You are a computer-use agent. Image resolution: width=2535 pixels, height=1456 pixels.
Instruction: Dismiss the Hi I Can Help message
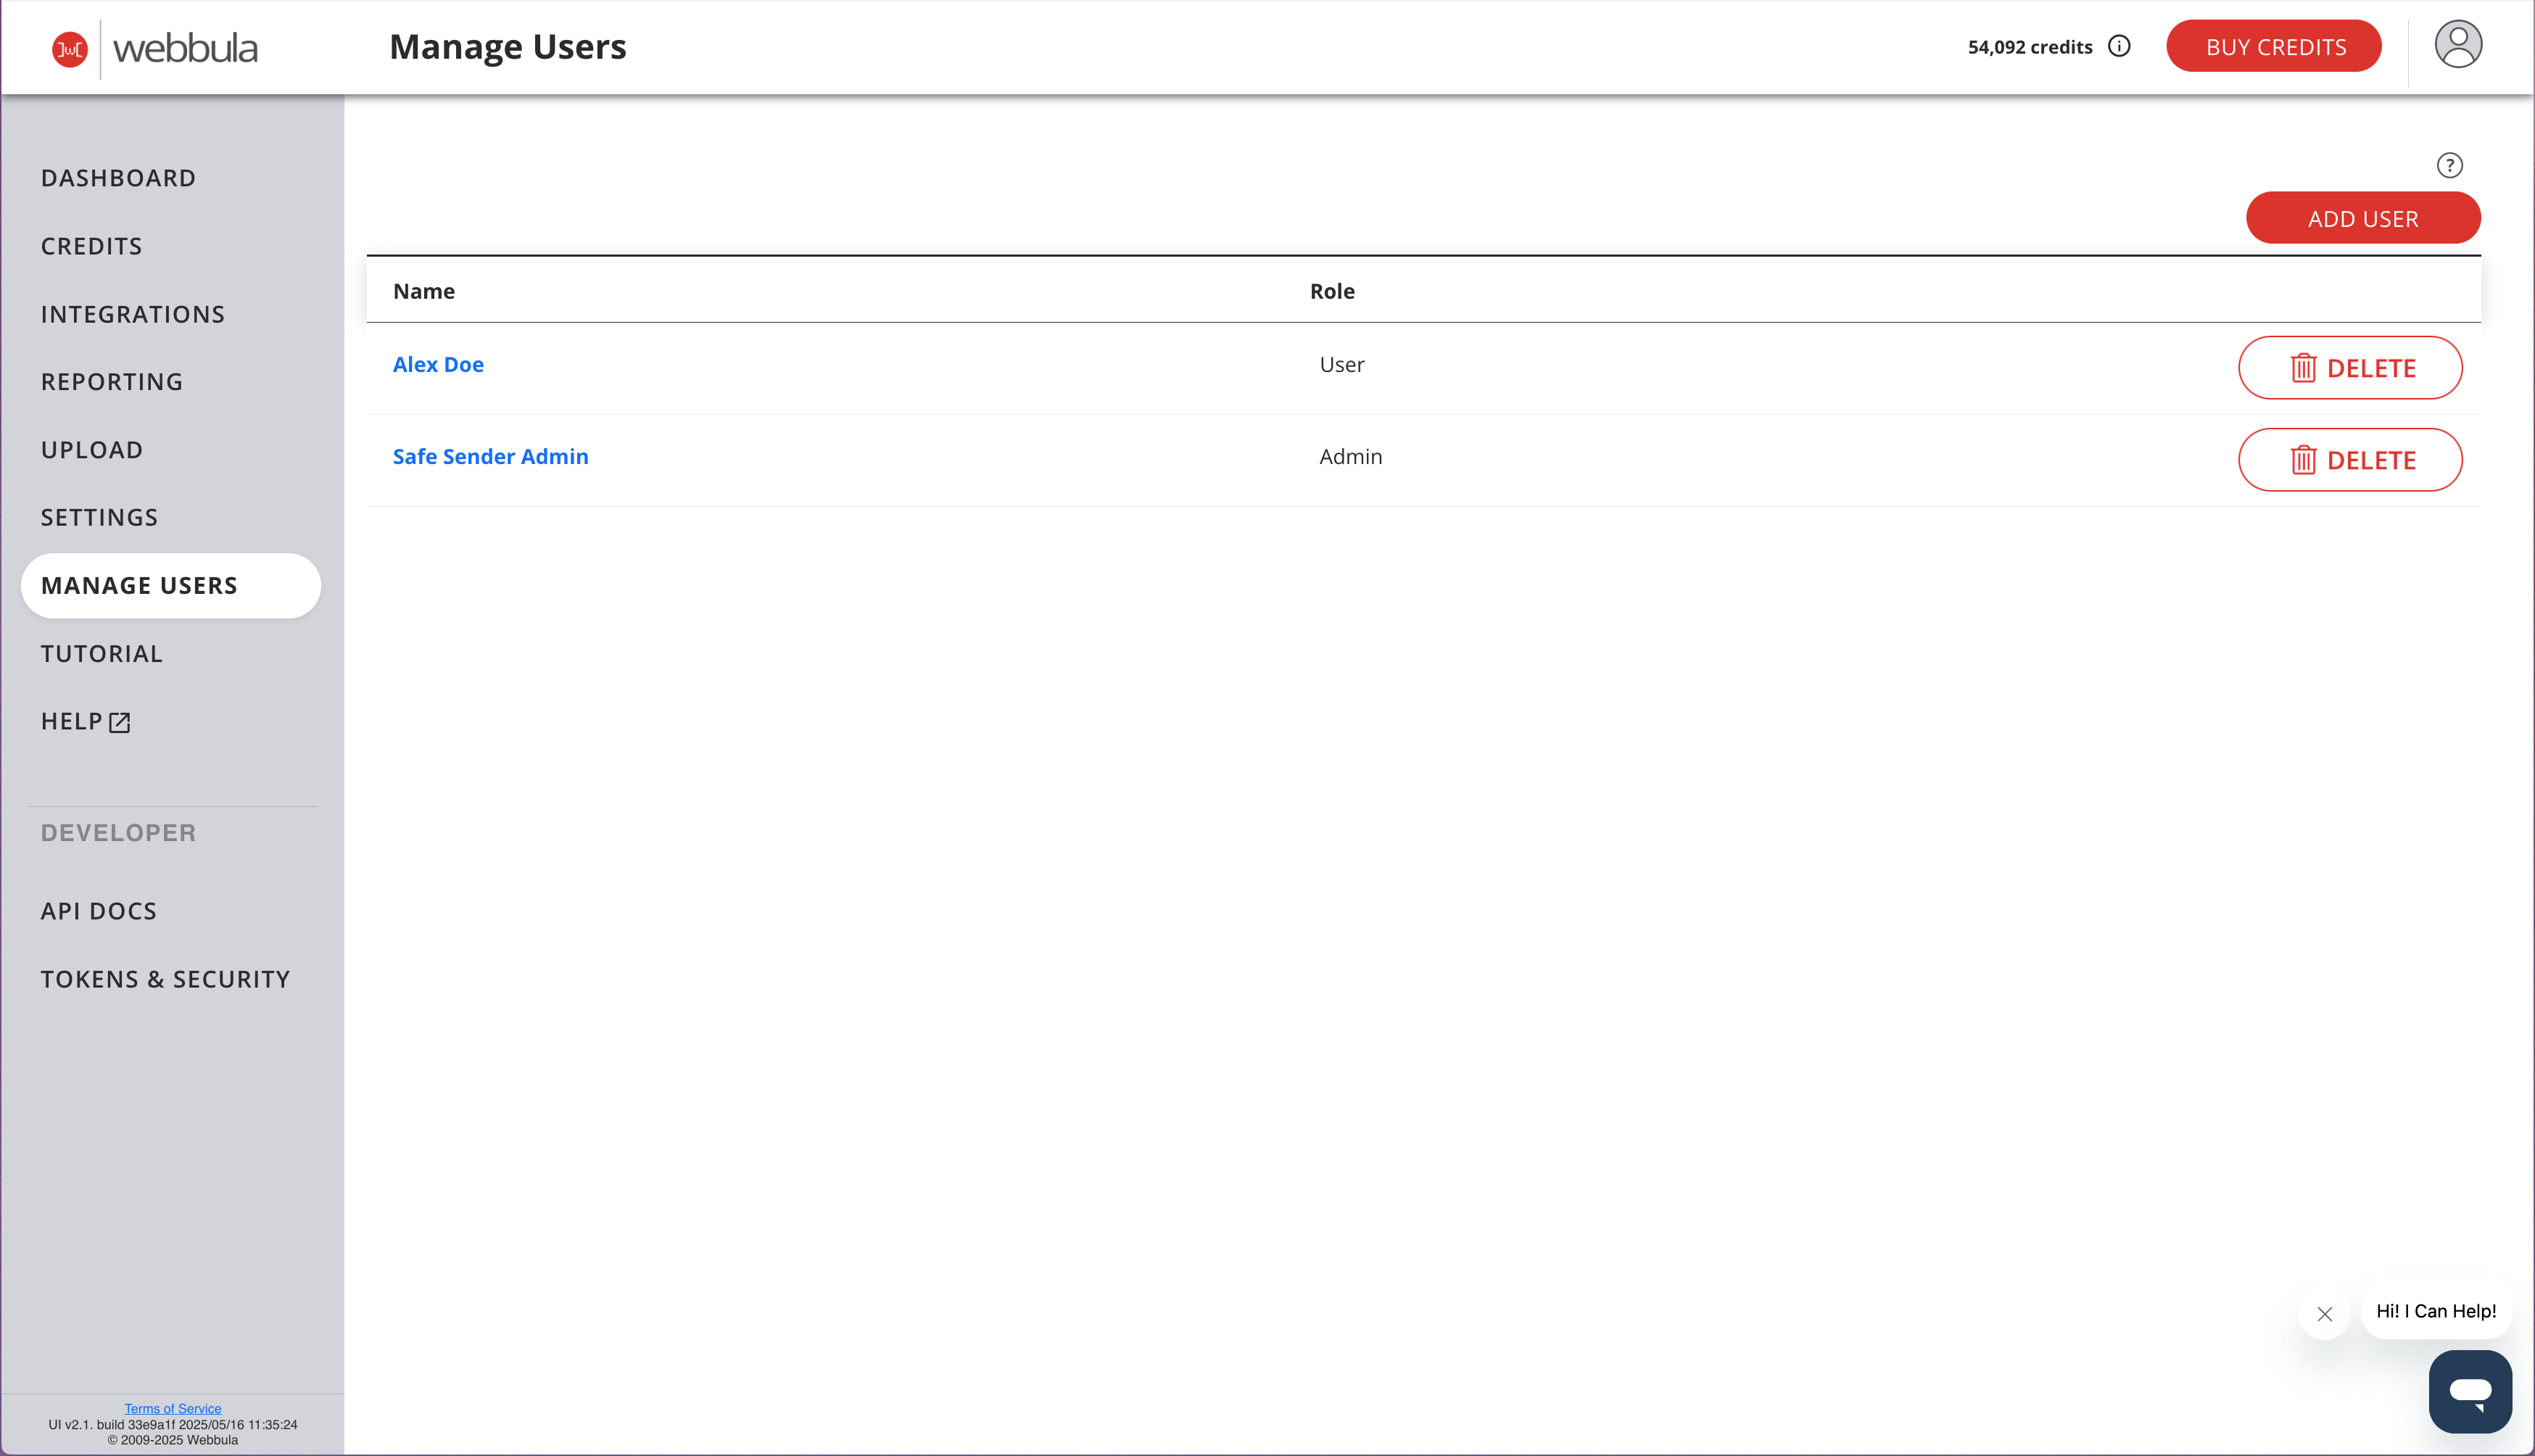pos(2324,1313)
